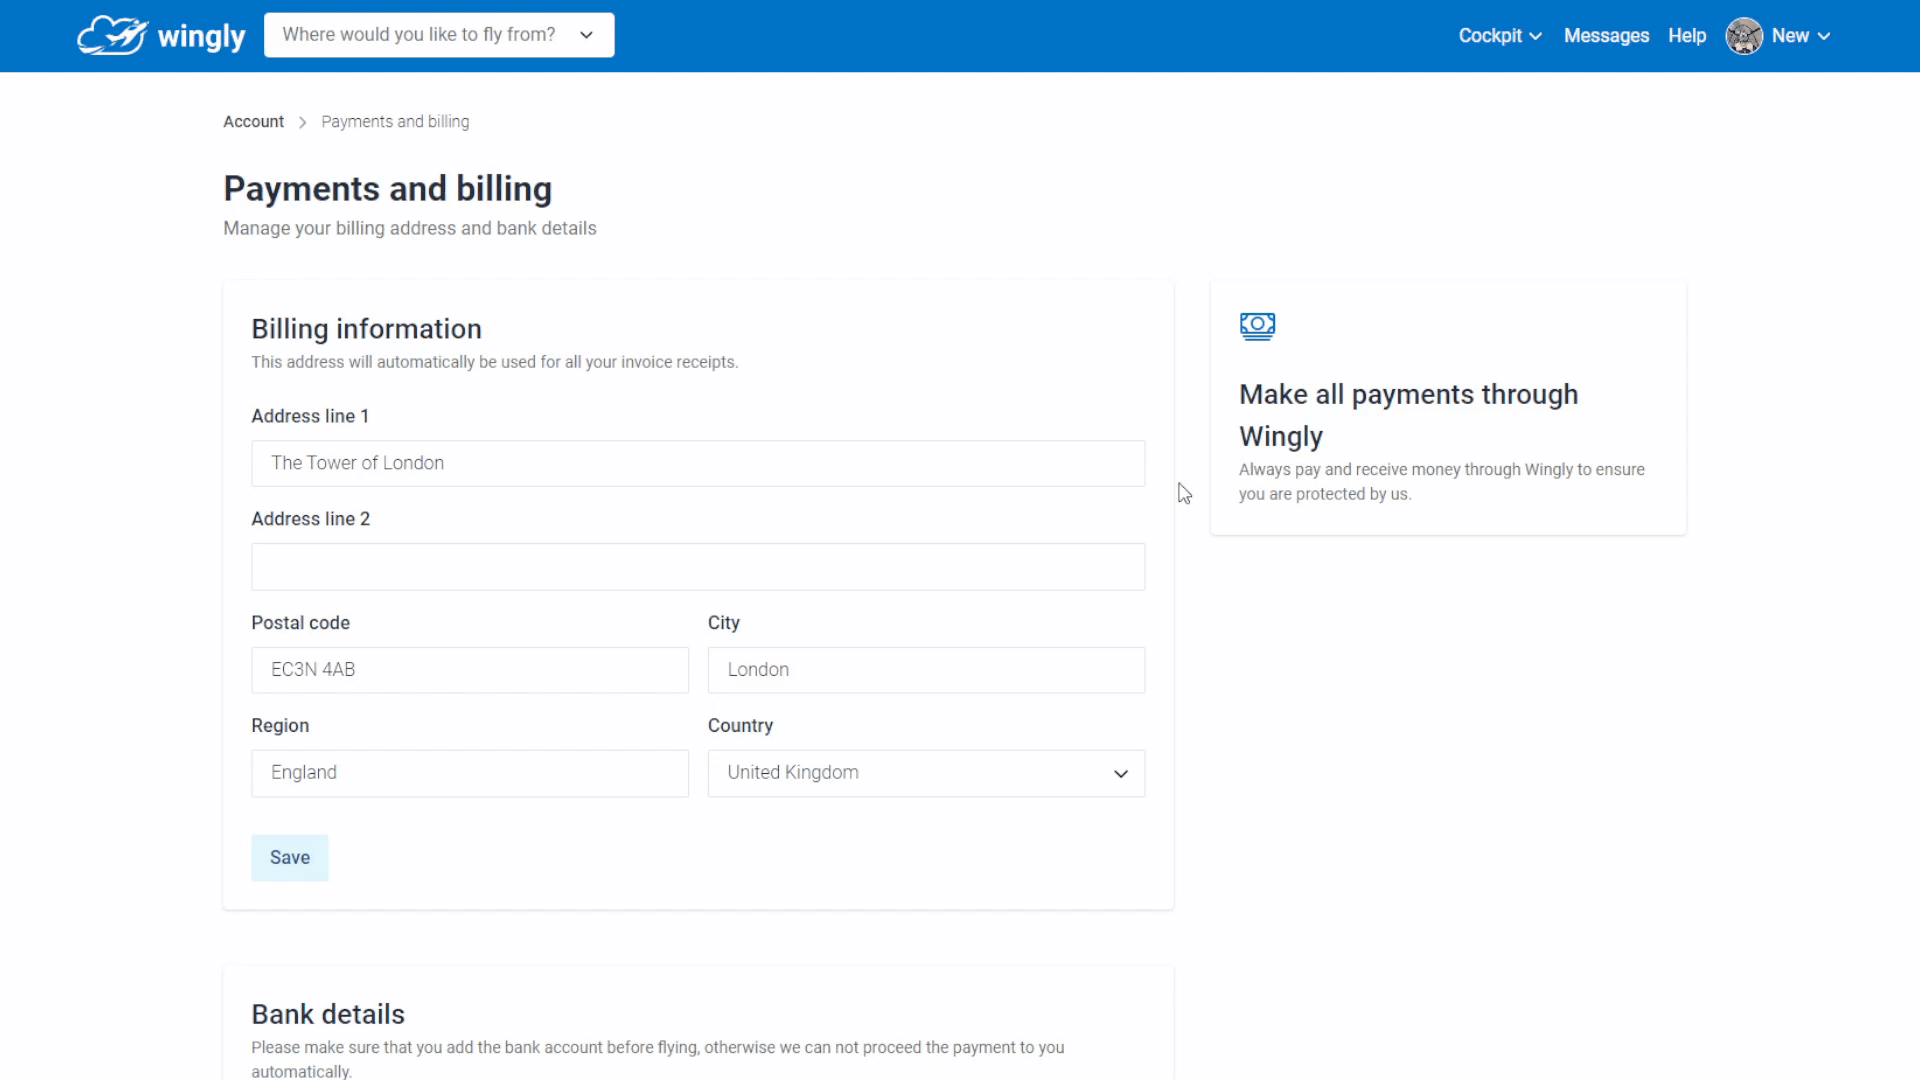This screenshot has height=1080, width=1920.
Task: Click the Region field containing England
Action: (x=470, y=773)
